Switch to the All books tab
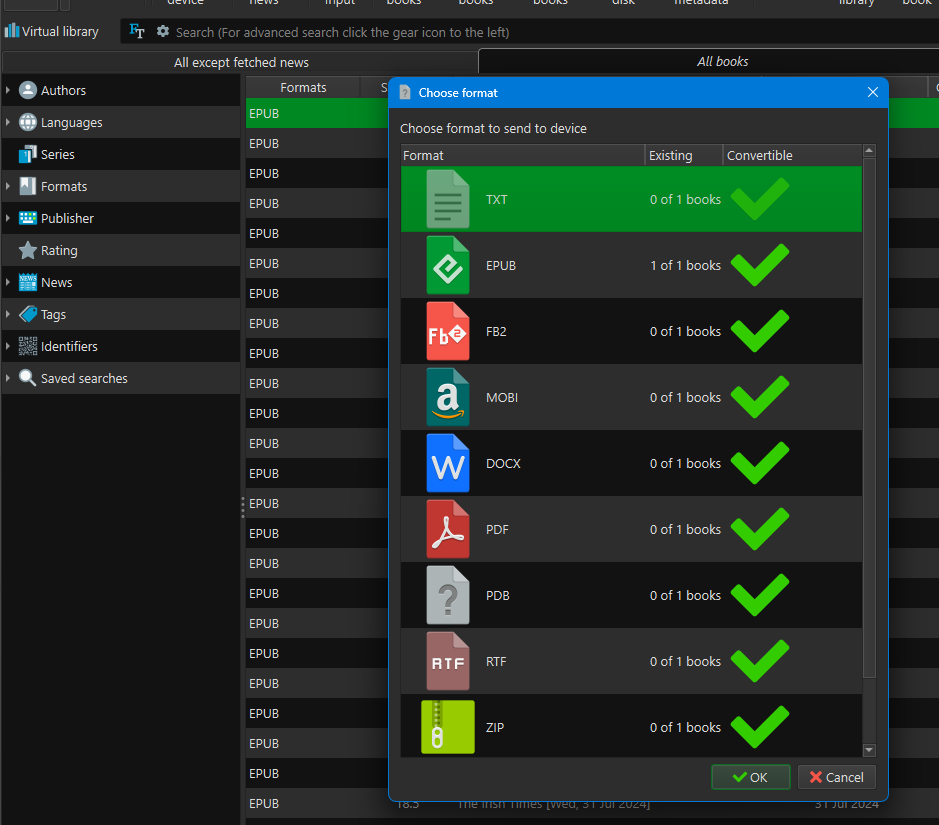Image resolution: width=939 pixels, height=825 pixels. pos(722,61)
